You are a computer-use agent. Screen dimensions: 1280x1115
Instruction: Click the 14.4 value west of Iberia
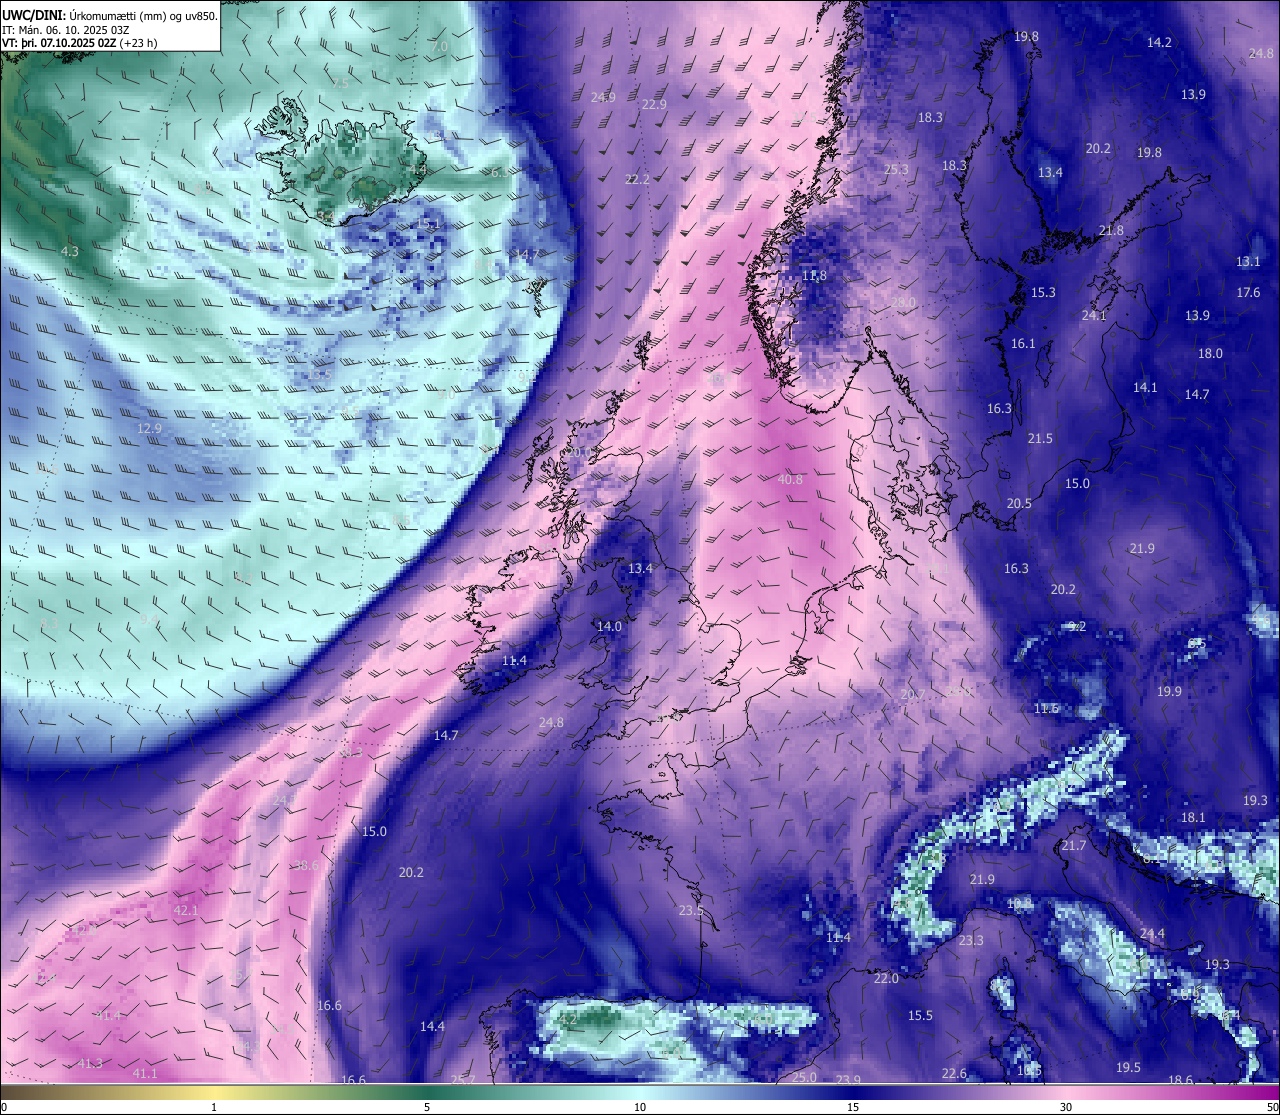click(432, 1026)
